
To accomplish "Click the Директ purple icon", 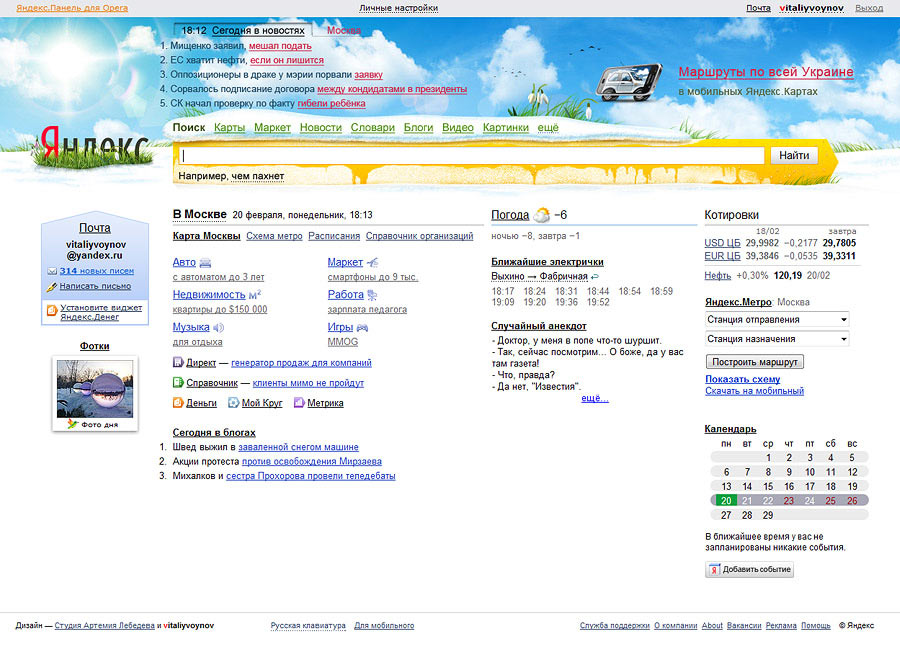I will (x=178, y=362).
